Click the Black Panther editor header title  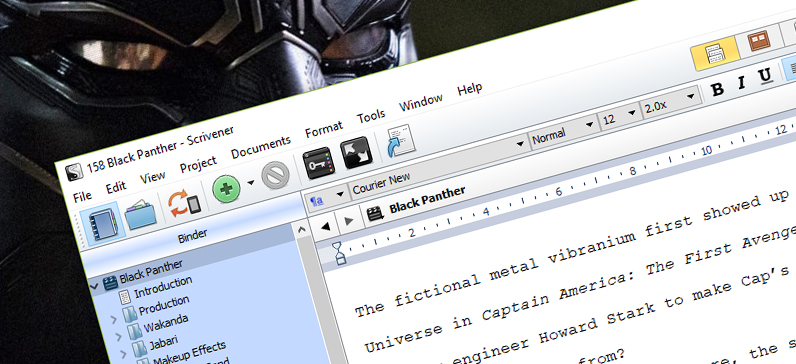point(427,199)
